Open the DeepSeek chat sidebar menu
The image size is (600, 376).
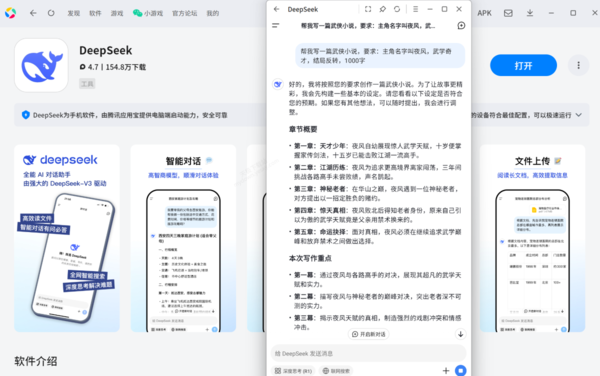(276, 26)
